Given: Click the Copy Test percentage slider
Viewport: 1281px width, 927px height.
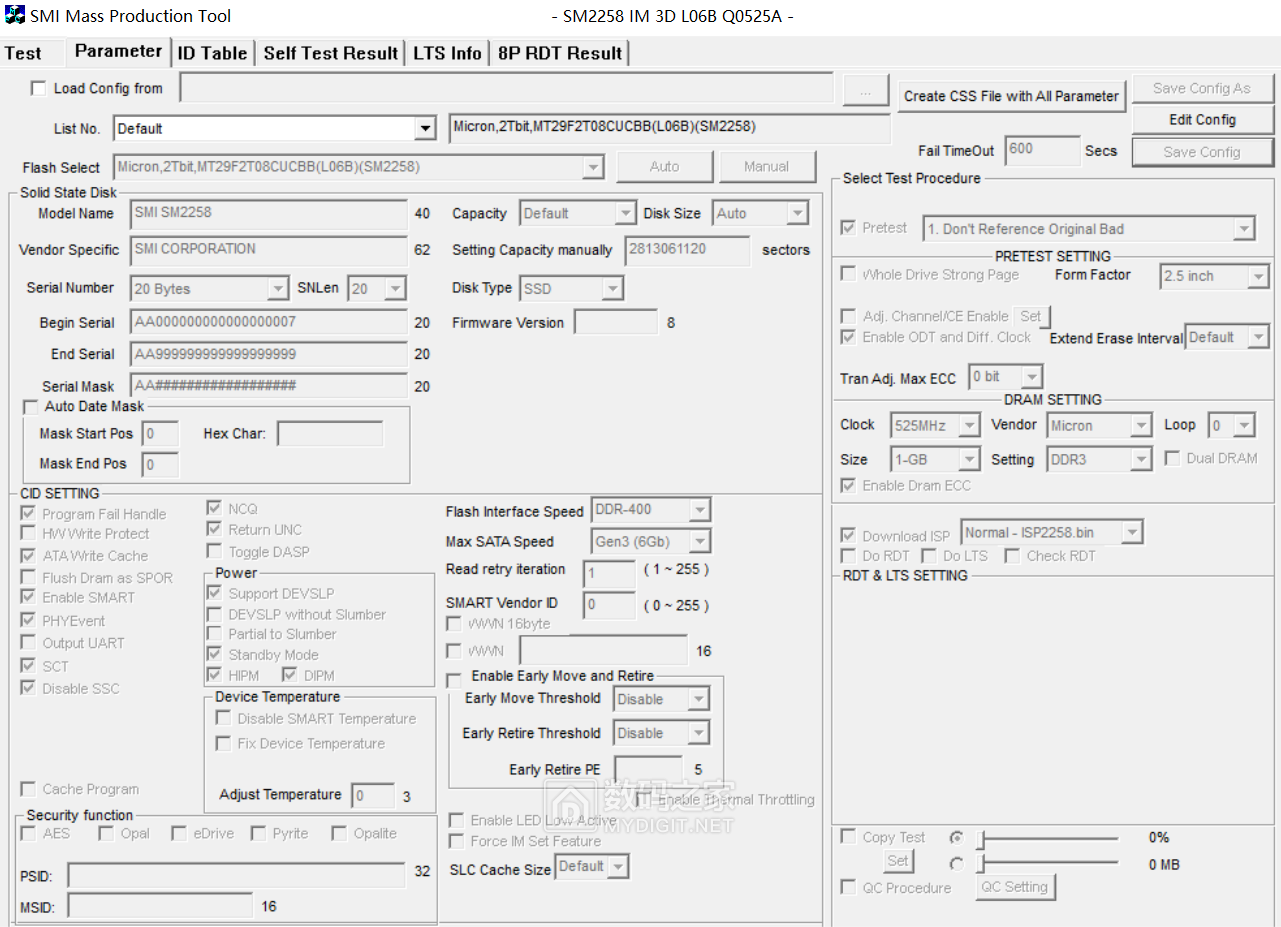Looking at the screenshot, I should [1050, 838].
